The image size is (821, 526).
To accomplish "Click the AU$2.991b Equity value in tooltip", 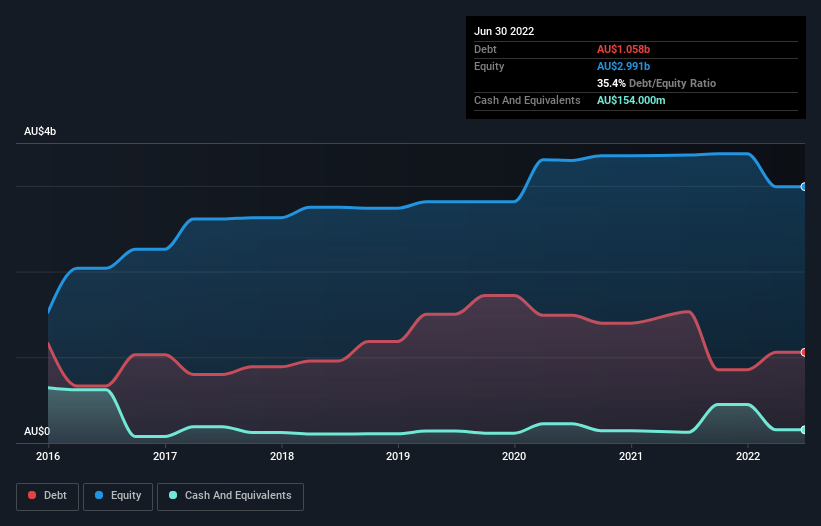I will [624, 66].
